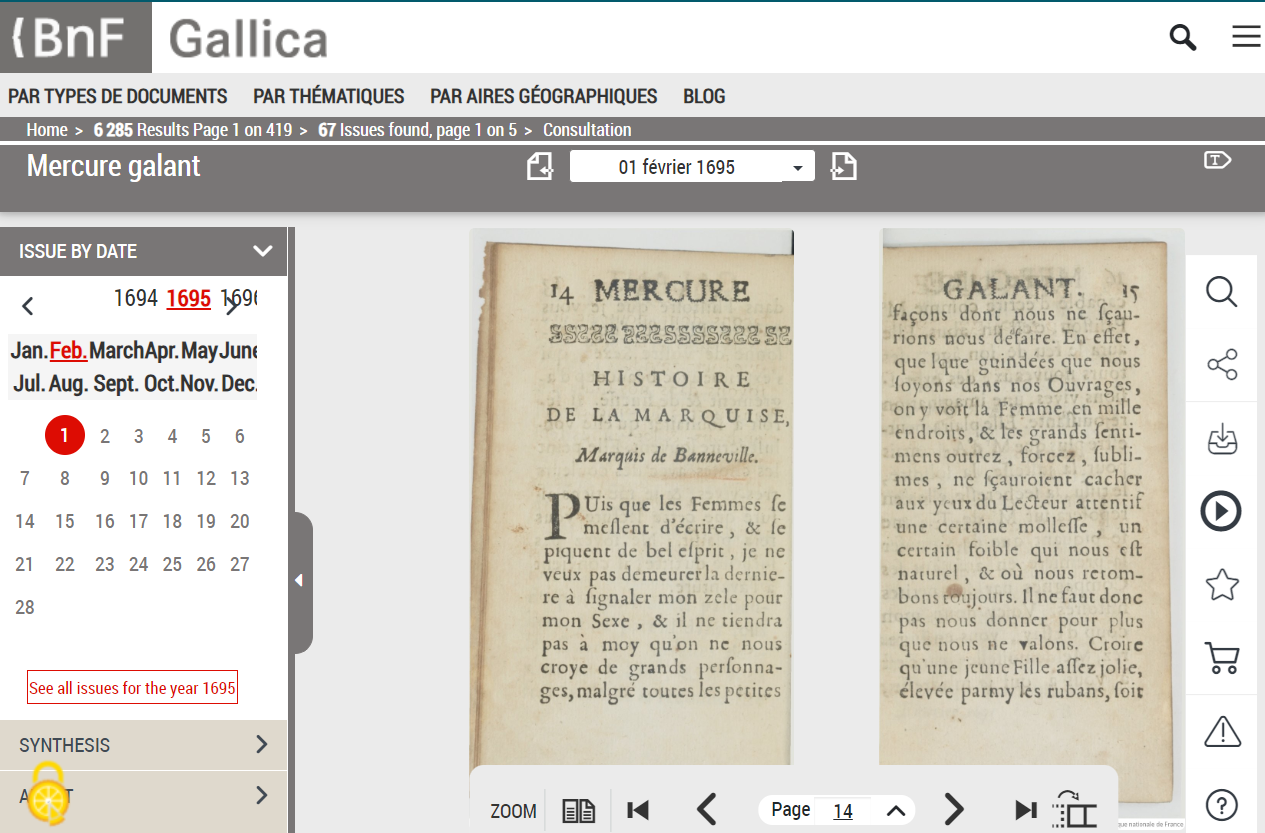This screenshot has height=833, width=1265.
Task: Open the hamburger menu at top right
Action: click(1246, 36)
